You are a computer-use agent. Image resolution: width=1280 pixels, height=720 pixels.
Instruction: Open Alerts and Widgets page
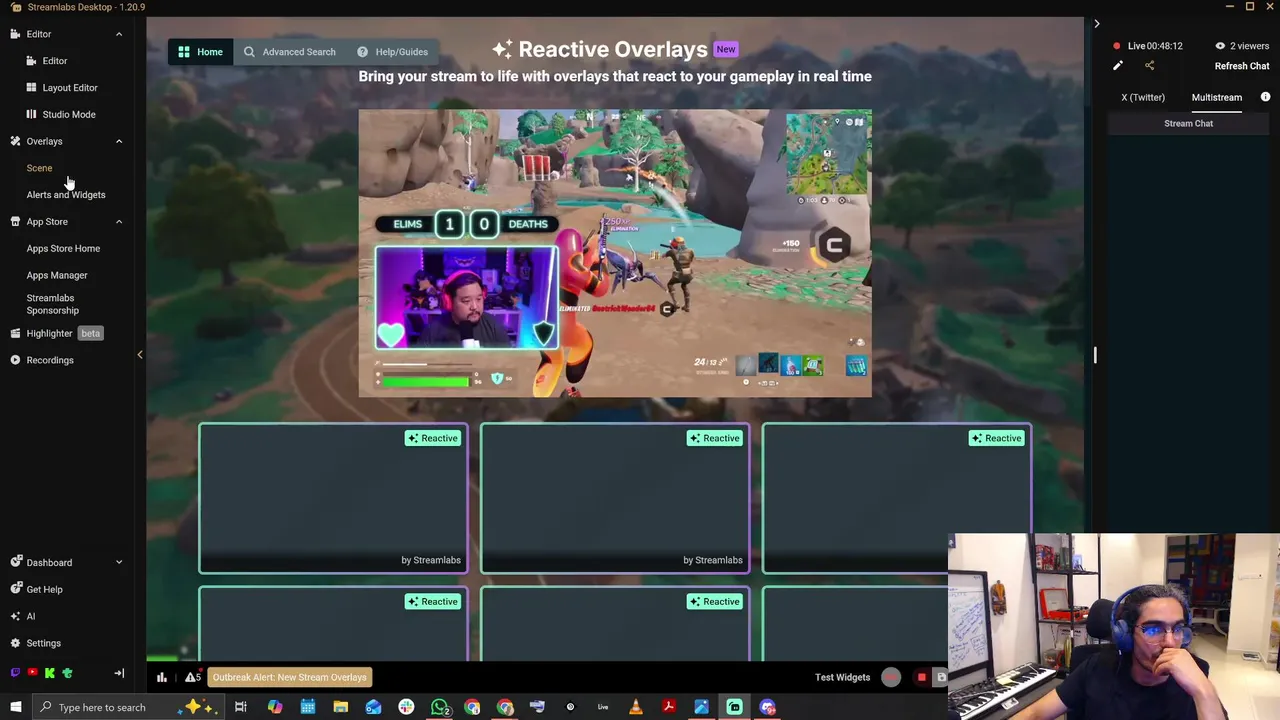66,195
